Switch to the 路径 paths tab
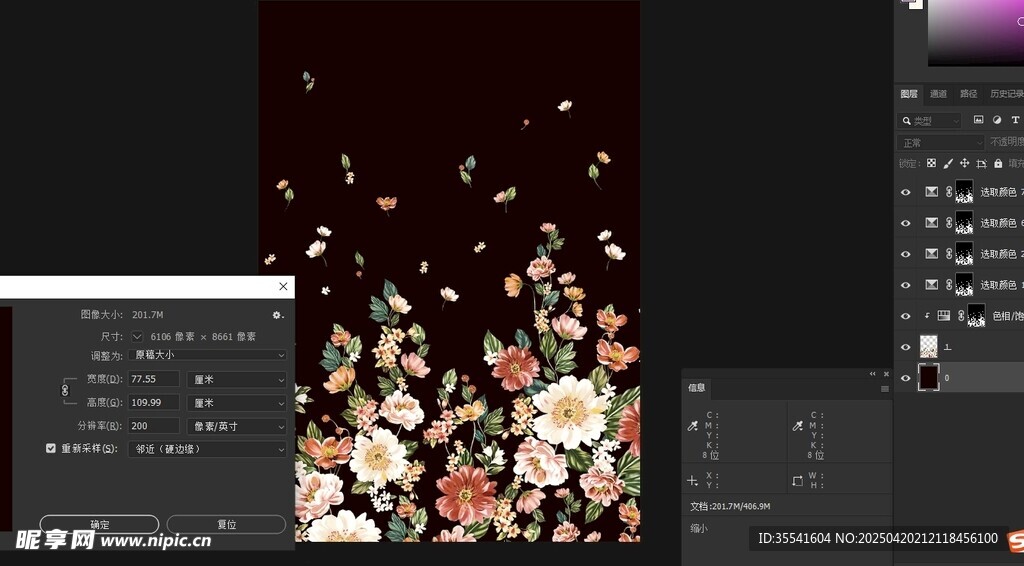The height and width of the screenshot is (566, 1024). [968, 94]
